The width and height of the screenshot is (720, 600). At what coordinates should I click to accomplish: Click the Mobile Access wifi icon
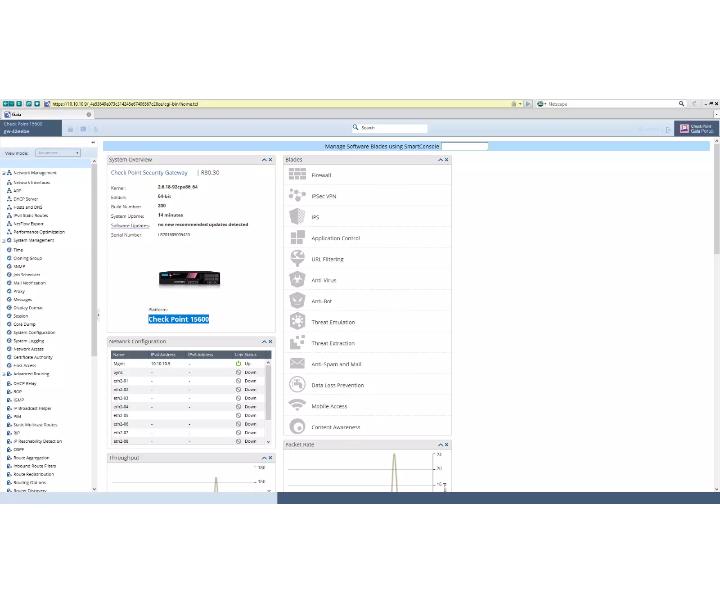[297, 405]
